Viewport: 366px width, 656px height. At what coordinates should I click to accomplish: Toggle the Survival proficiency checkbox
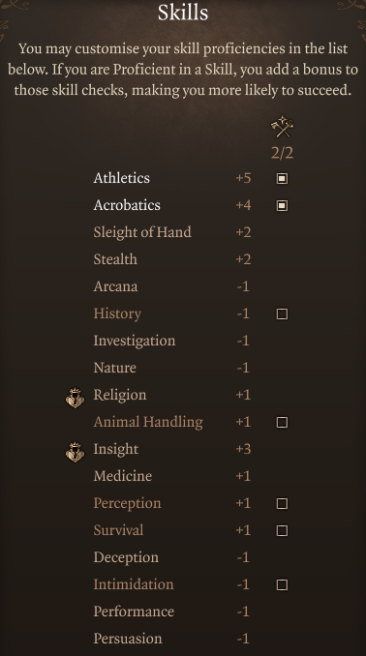(282, 530)
